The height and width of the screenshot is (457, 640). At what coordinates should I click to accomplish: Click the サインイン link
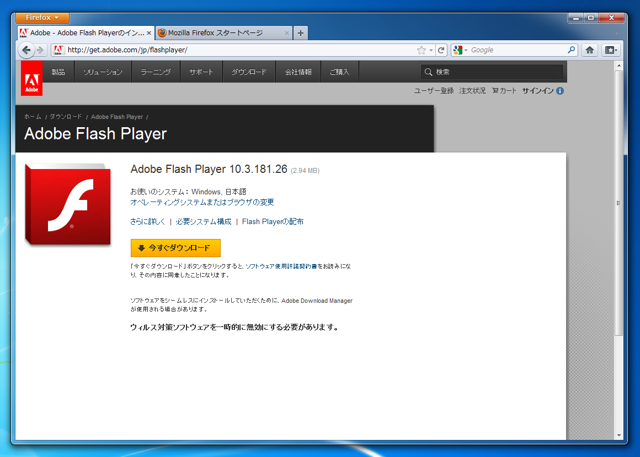coord(538,91)
